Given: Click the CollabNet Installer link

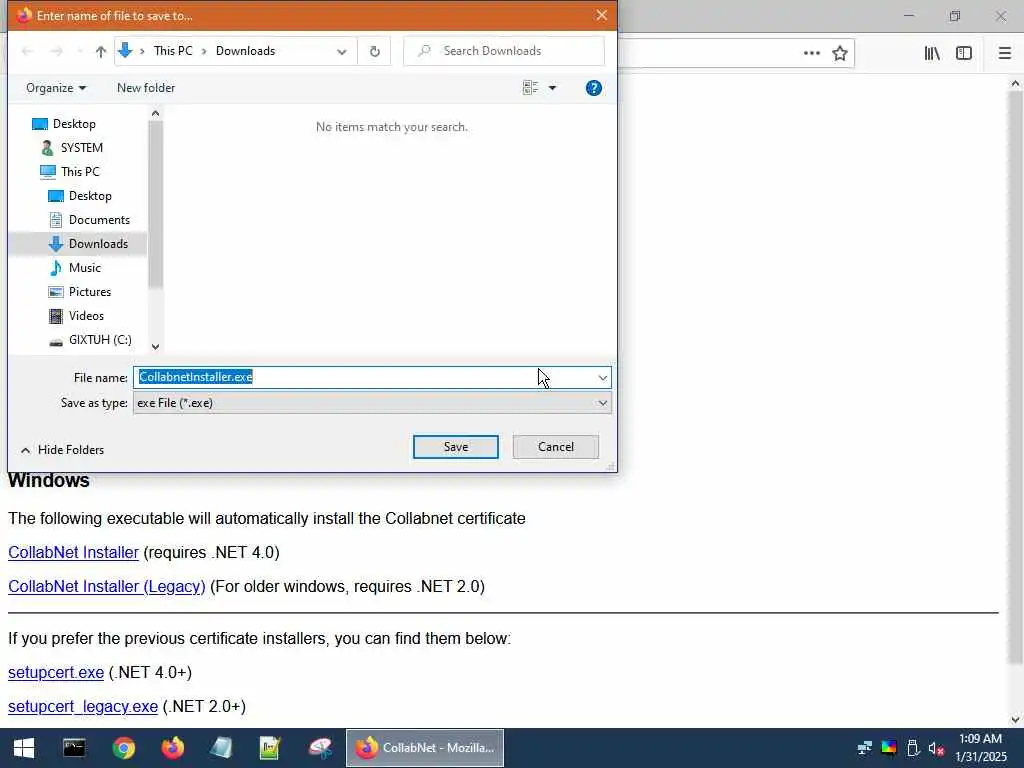Looking at the screenshot, I should tap(73, 552).
